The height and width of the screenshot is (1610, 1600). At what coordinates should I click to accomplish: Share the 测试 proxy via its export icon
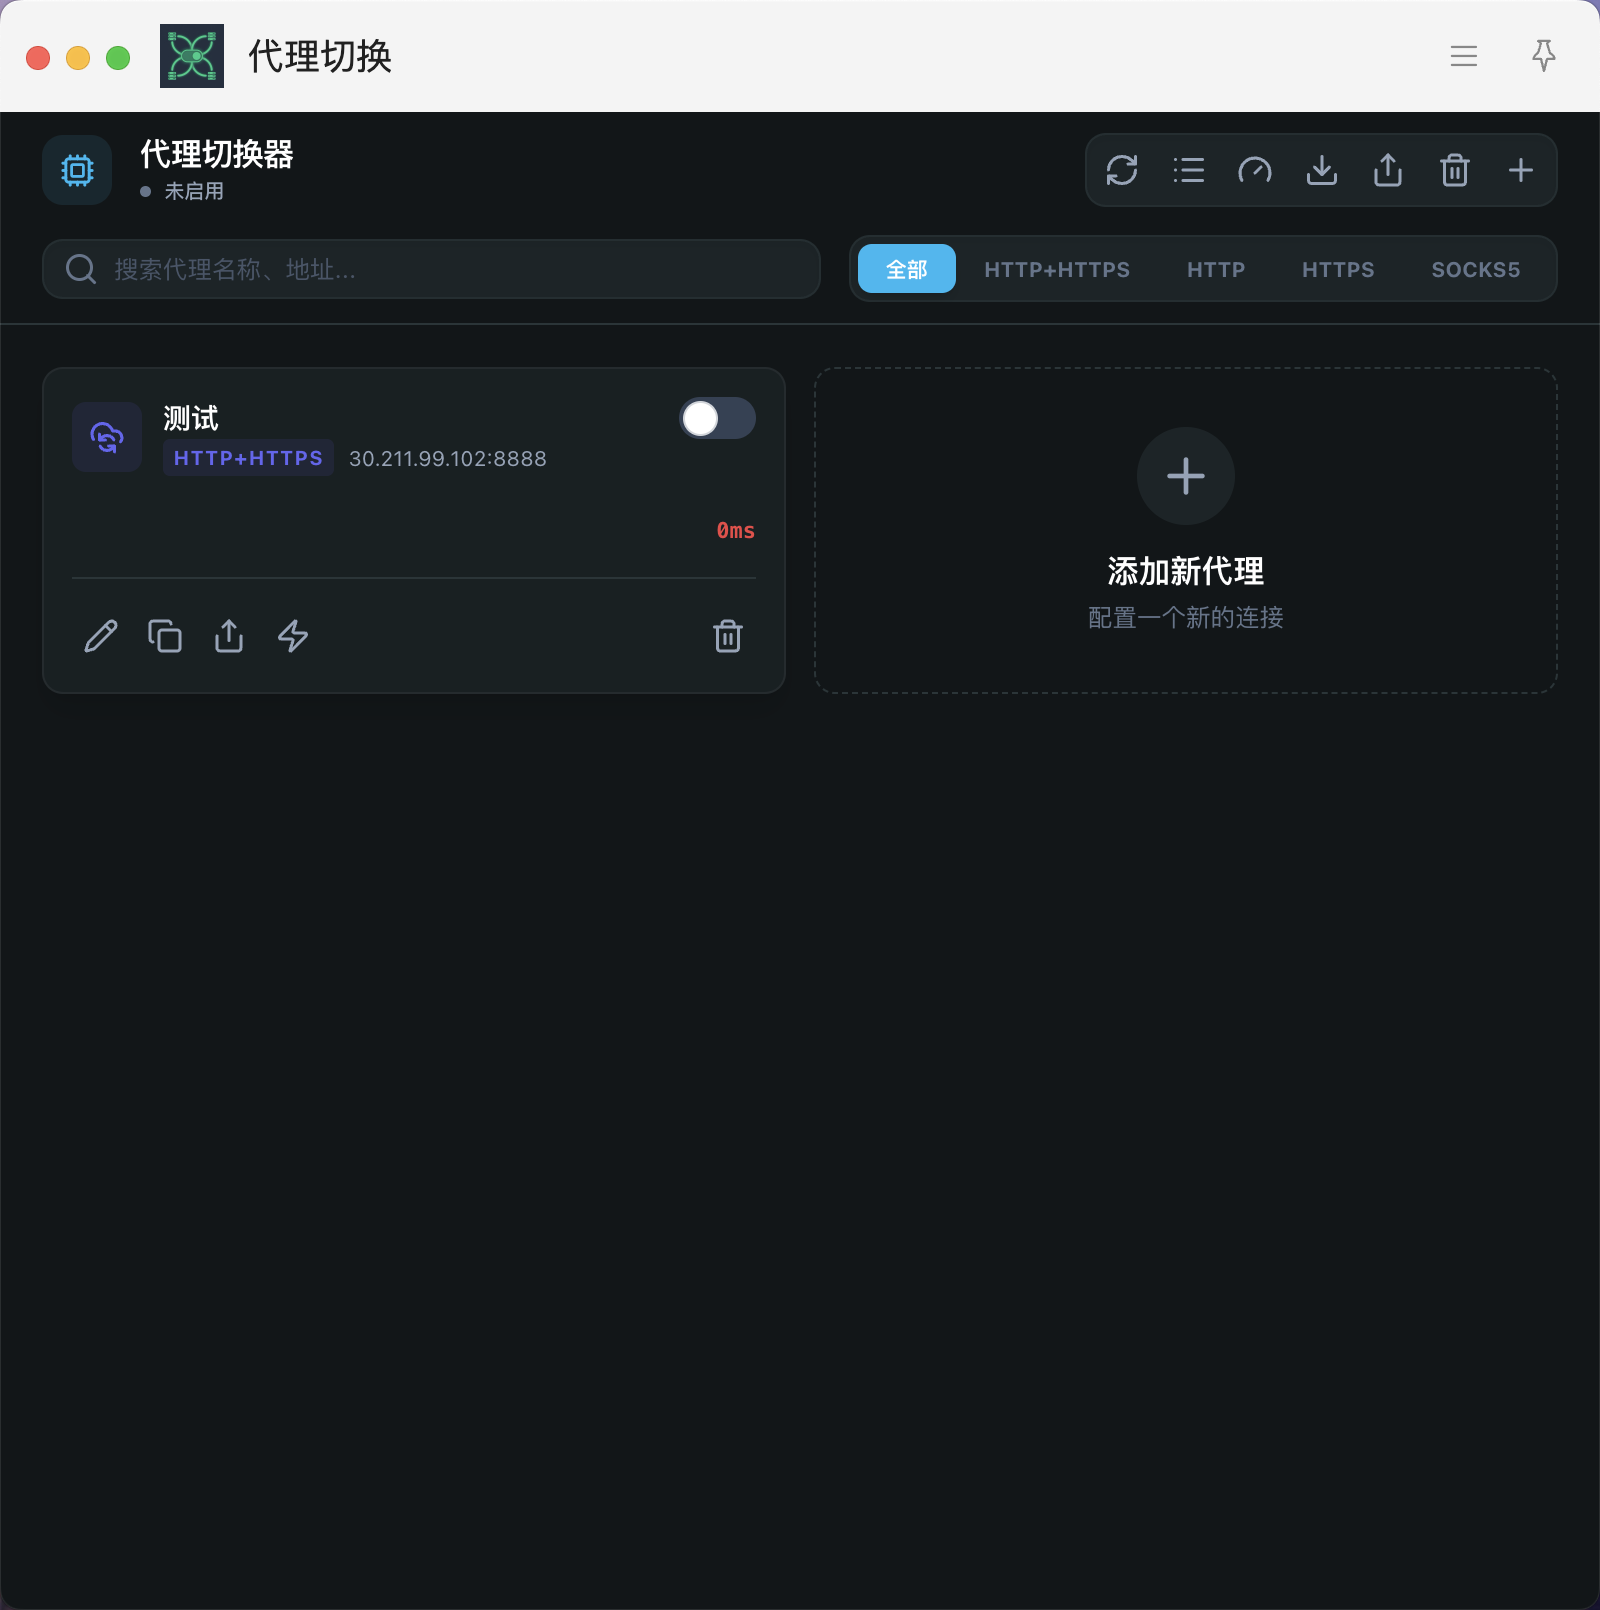229,636
